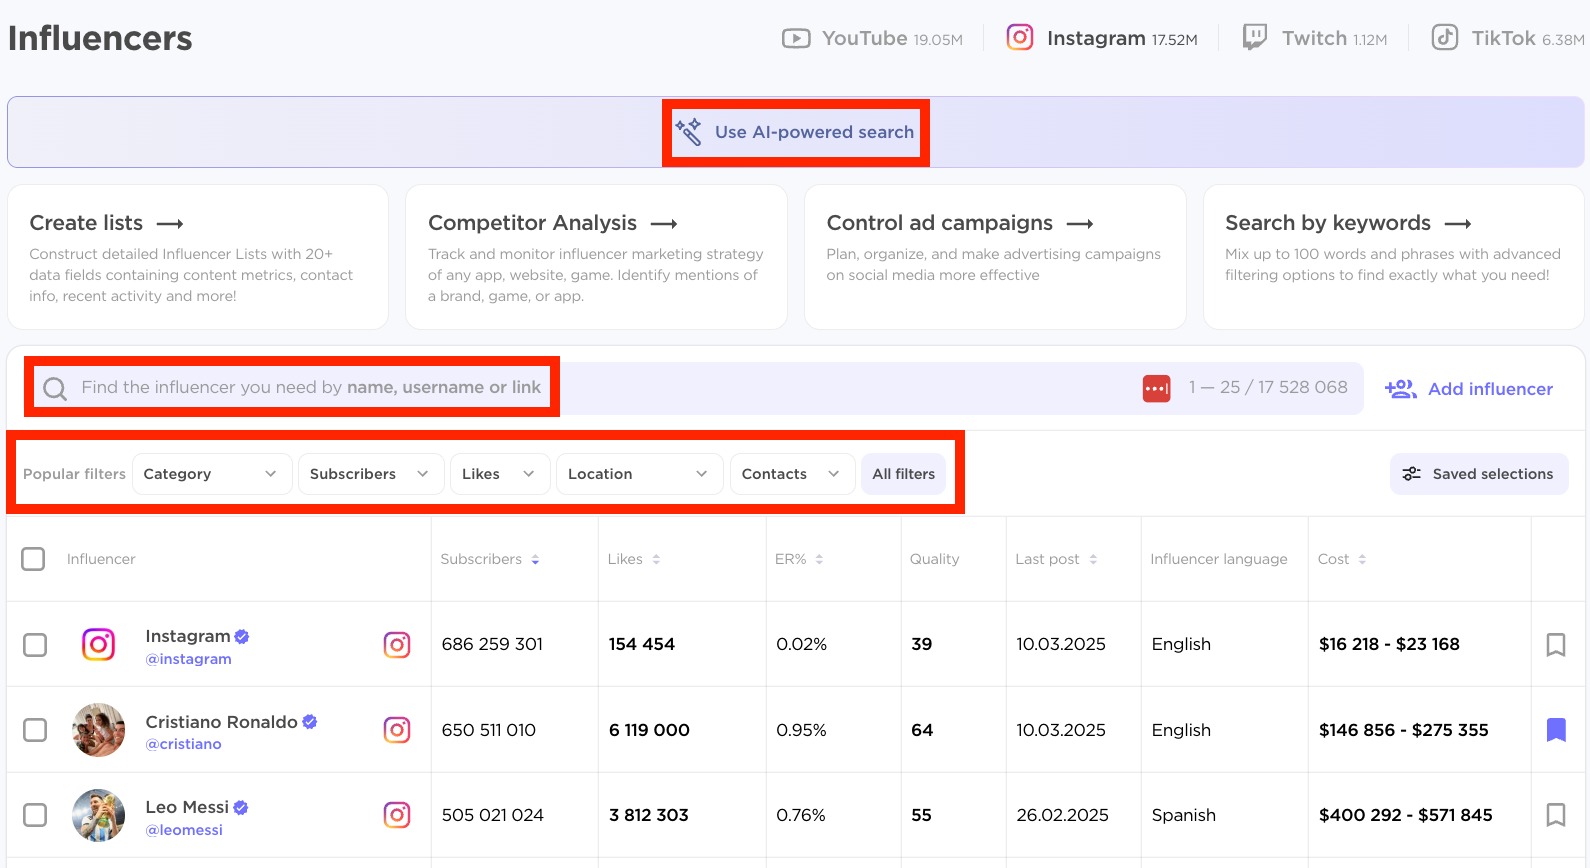
Task: Expand the Contacts filter dropdown
Action: 792,474
